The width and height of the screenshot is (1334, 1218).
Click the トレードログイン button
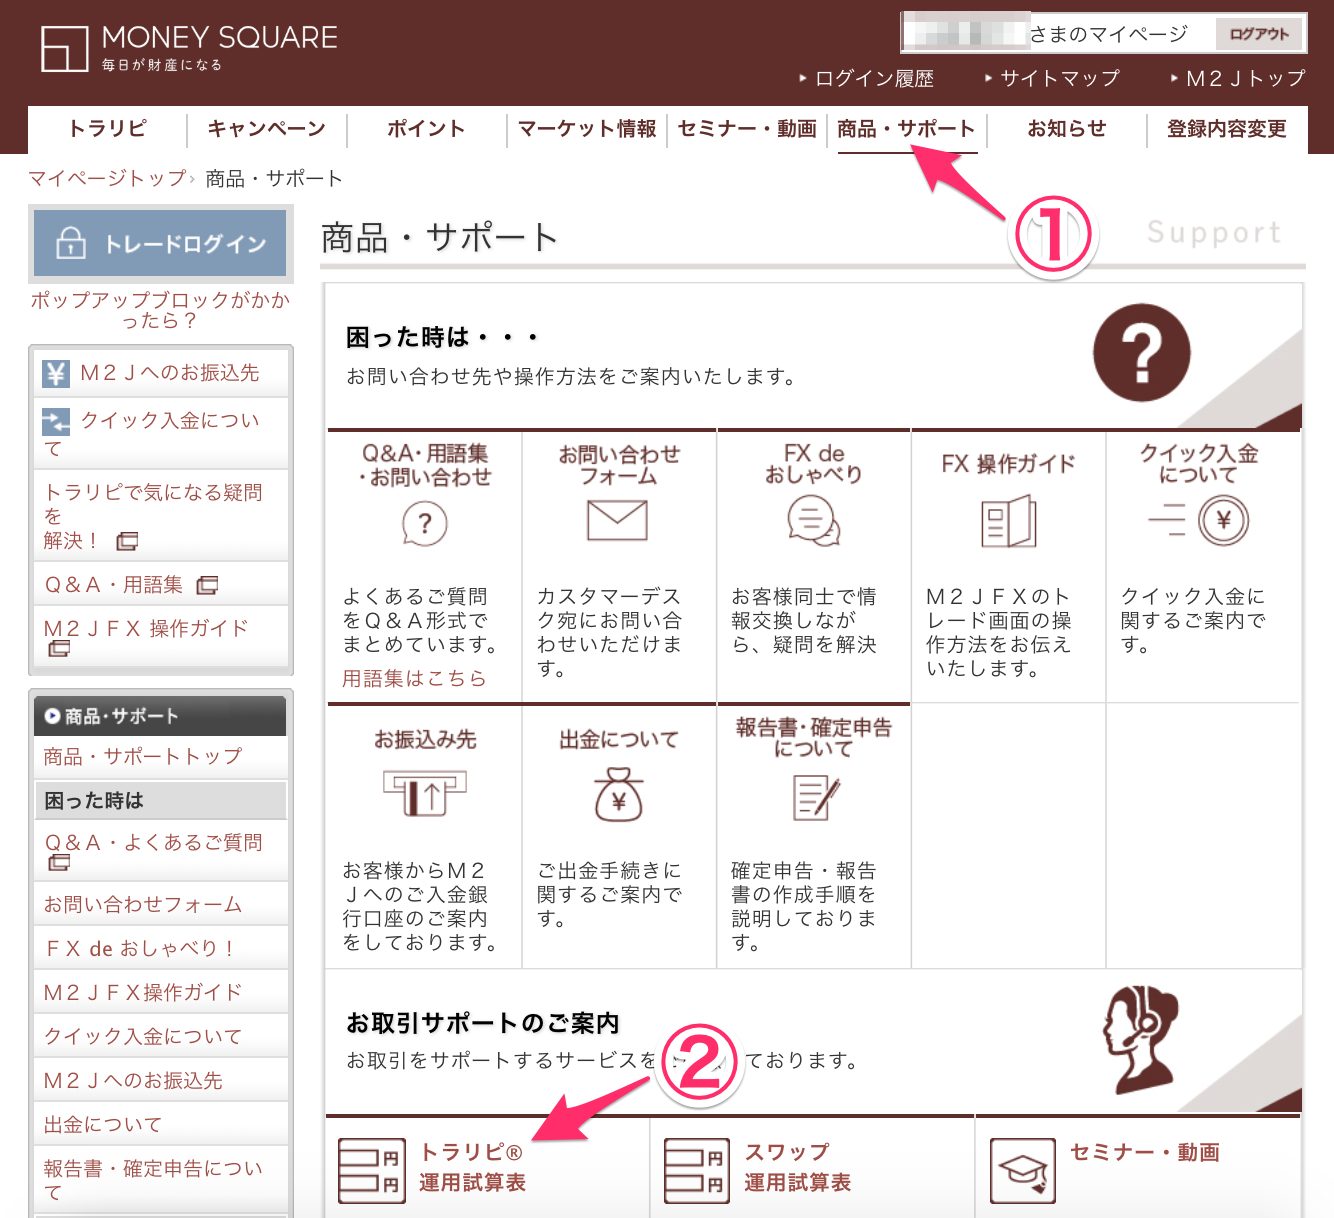tap(160, 243)
